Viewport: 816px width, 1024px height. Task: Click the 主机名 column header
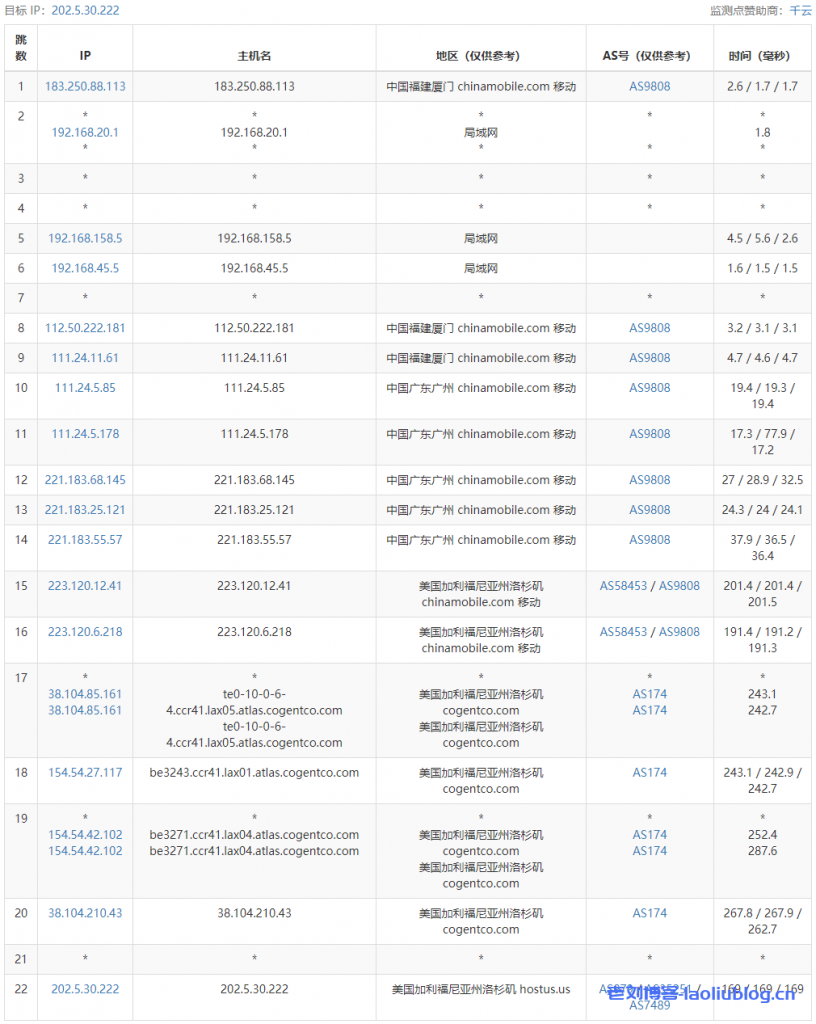click(253, 56)
